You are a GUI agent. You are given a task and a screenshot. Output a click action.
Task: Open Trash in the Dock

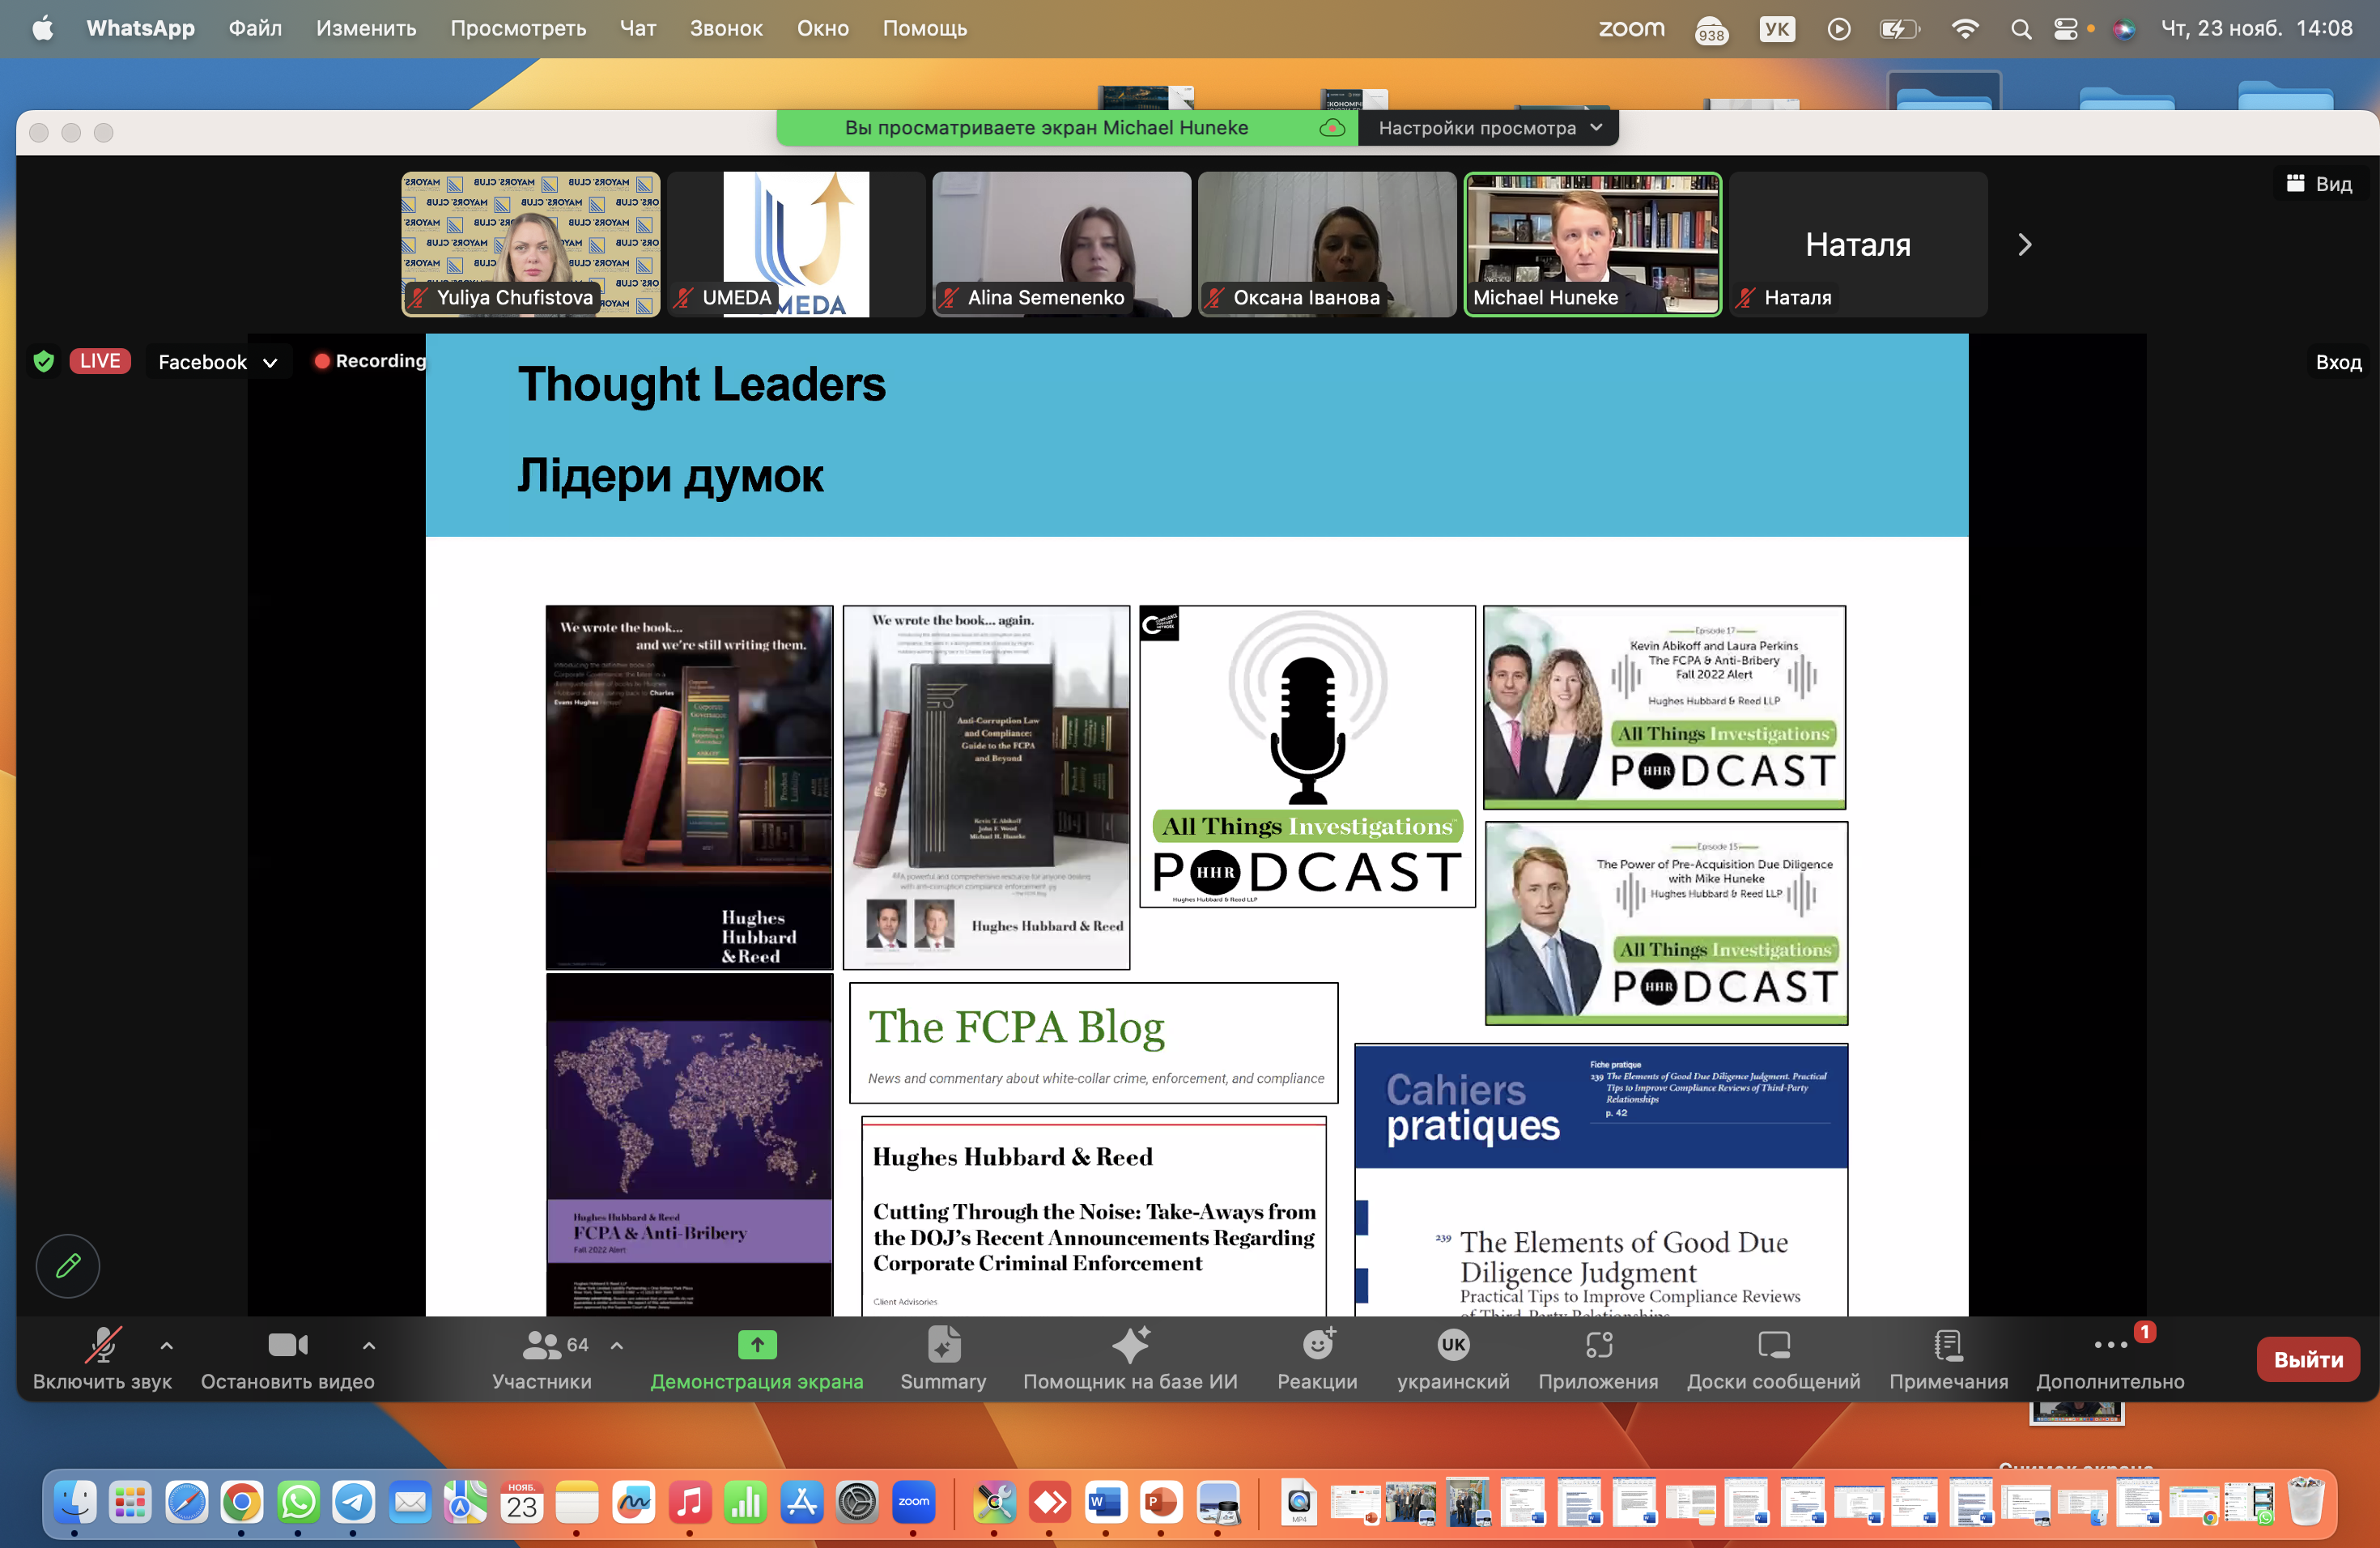(x=2306, y=1502)
